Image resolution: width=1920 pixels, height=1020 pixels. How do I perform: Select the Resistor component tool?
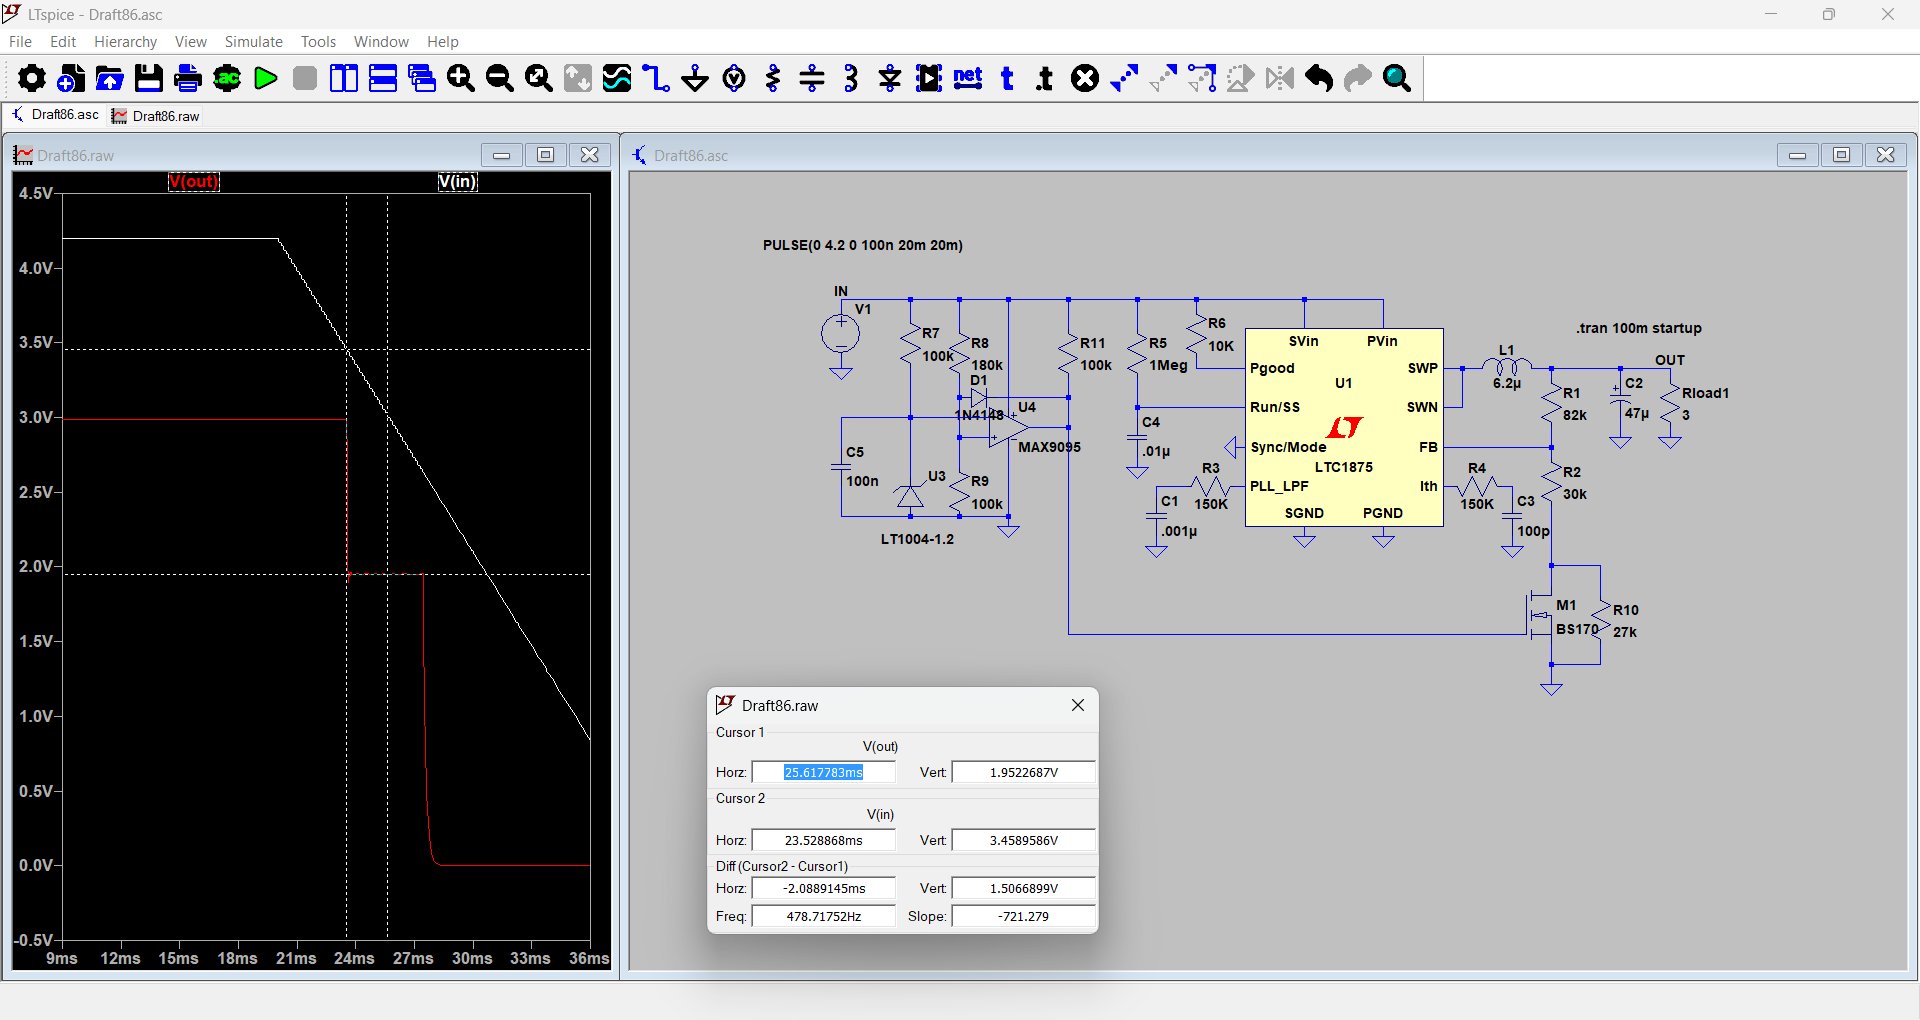click(x=773, y=78)
